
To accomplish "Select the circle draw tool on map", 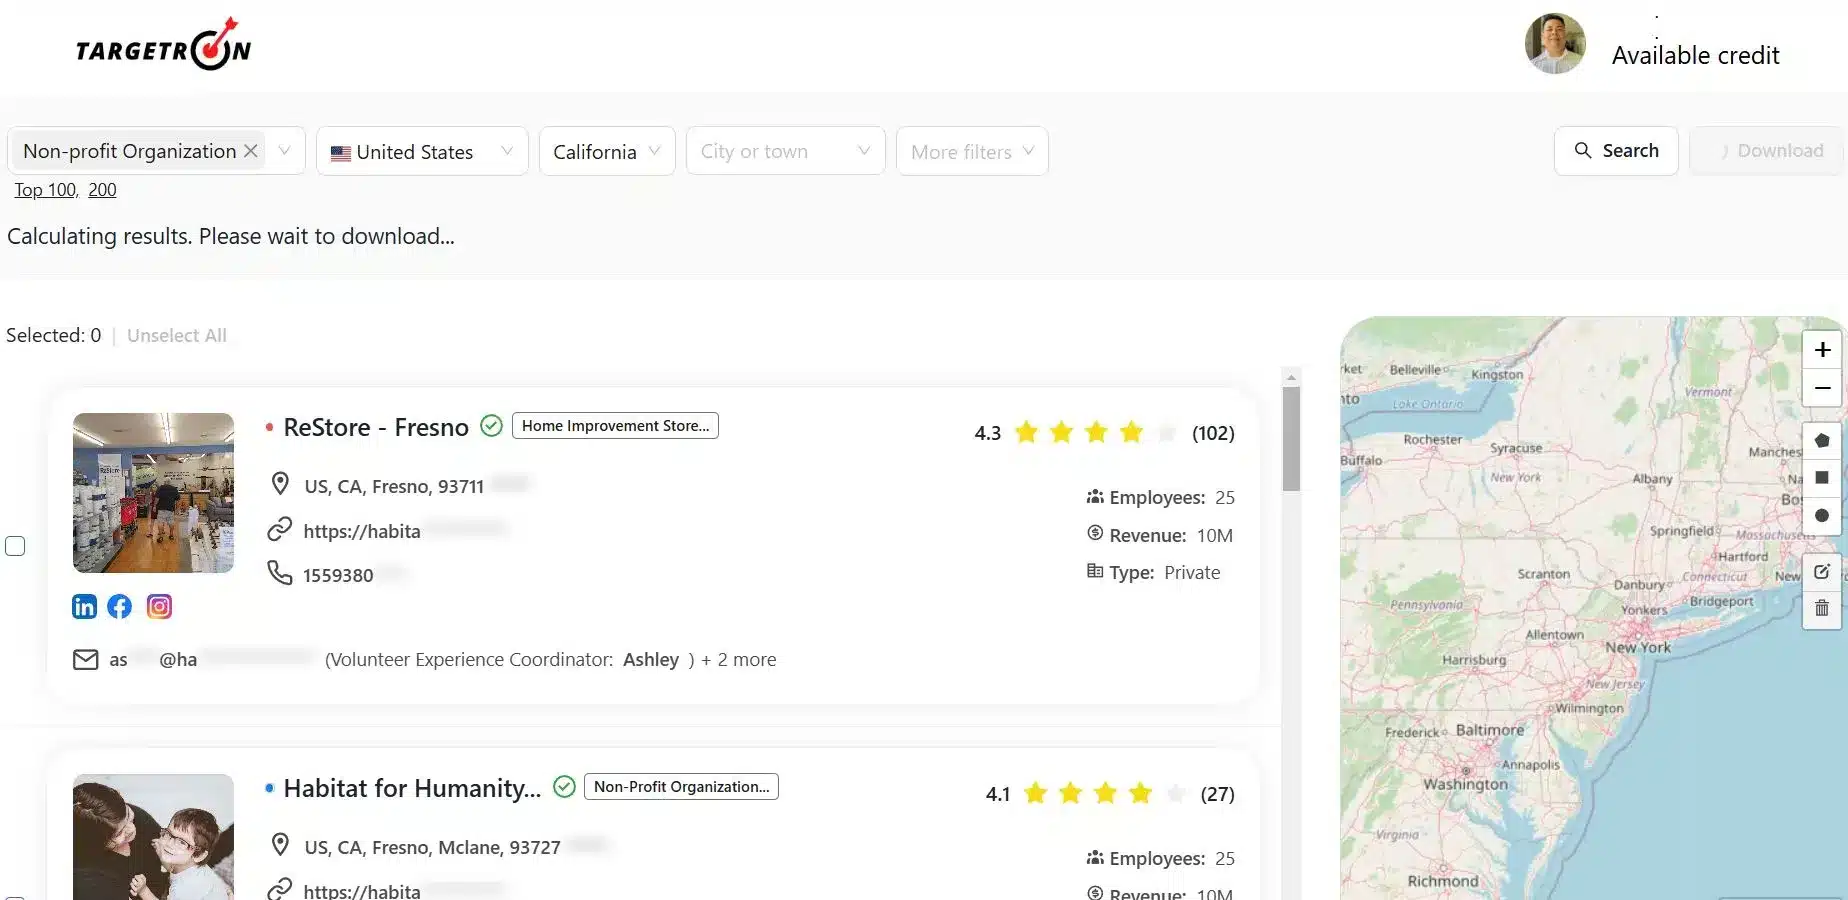I will point(1822,516).
